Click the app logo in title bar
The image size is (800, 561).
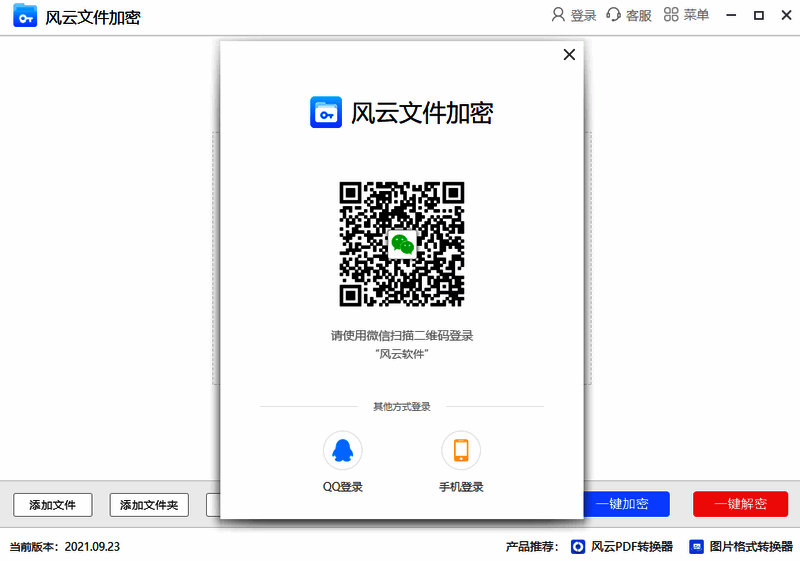[x=25, y=15]
